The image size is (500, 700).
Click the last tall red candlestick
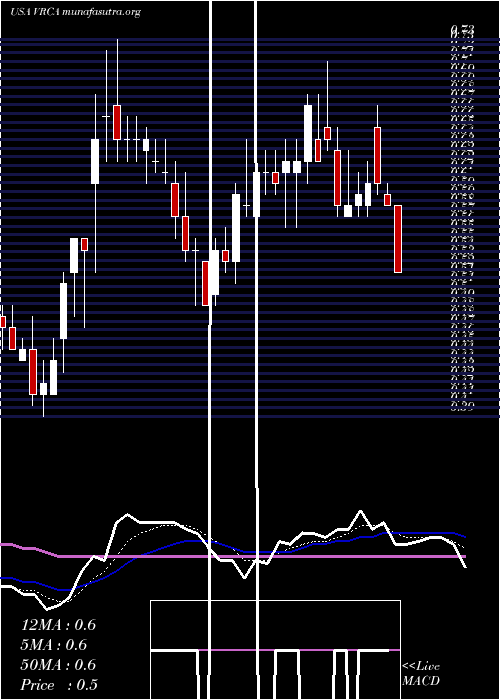(x=398, y=239)
